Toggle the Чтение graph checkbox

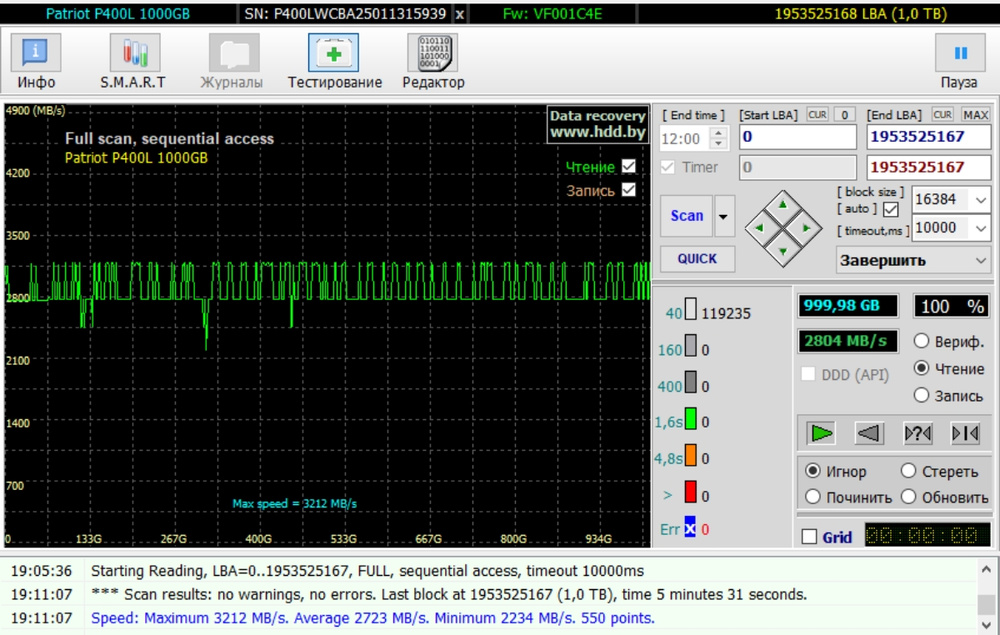click(x=629, y=166)
